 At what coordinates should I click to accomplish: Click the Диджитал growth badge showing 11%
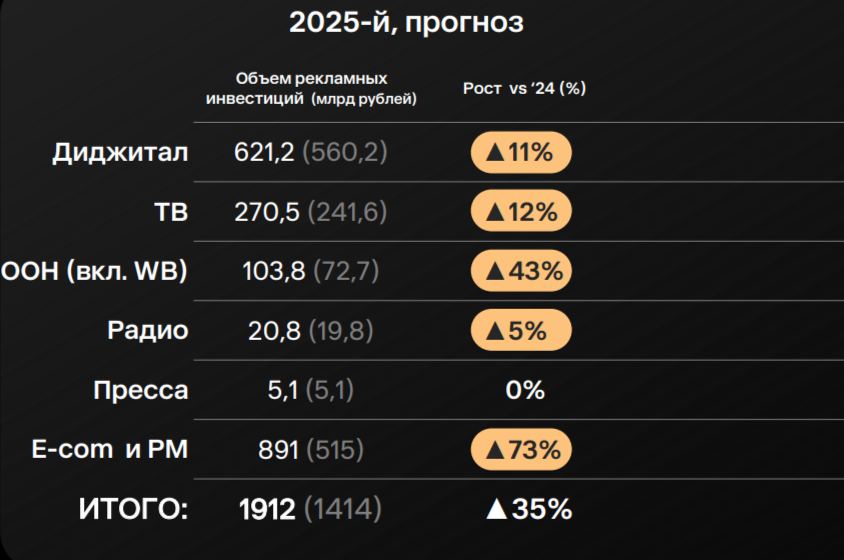(x=520, y=153)
